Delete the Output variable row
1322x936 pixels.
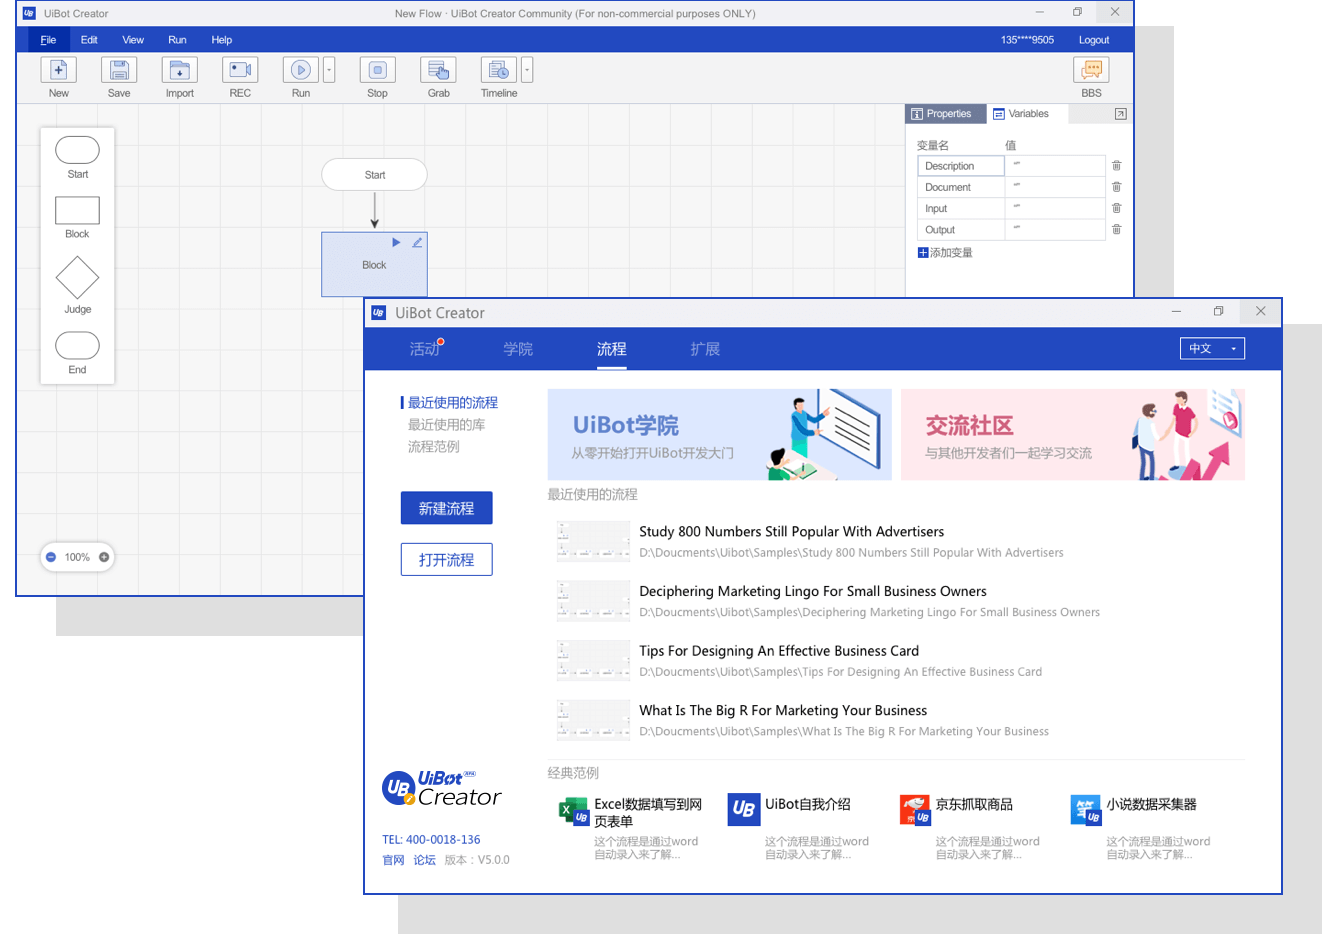pos(1117,229)
